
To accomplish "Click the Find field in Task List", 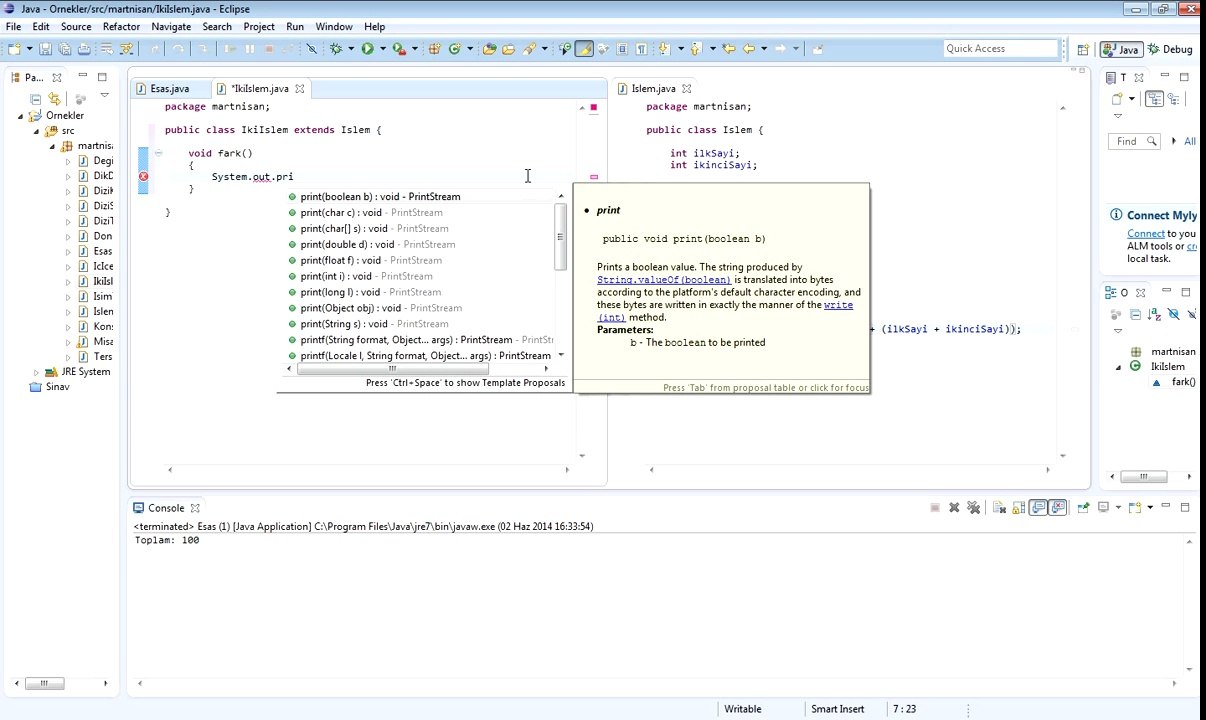I will tap(1133, 142).
